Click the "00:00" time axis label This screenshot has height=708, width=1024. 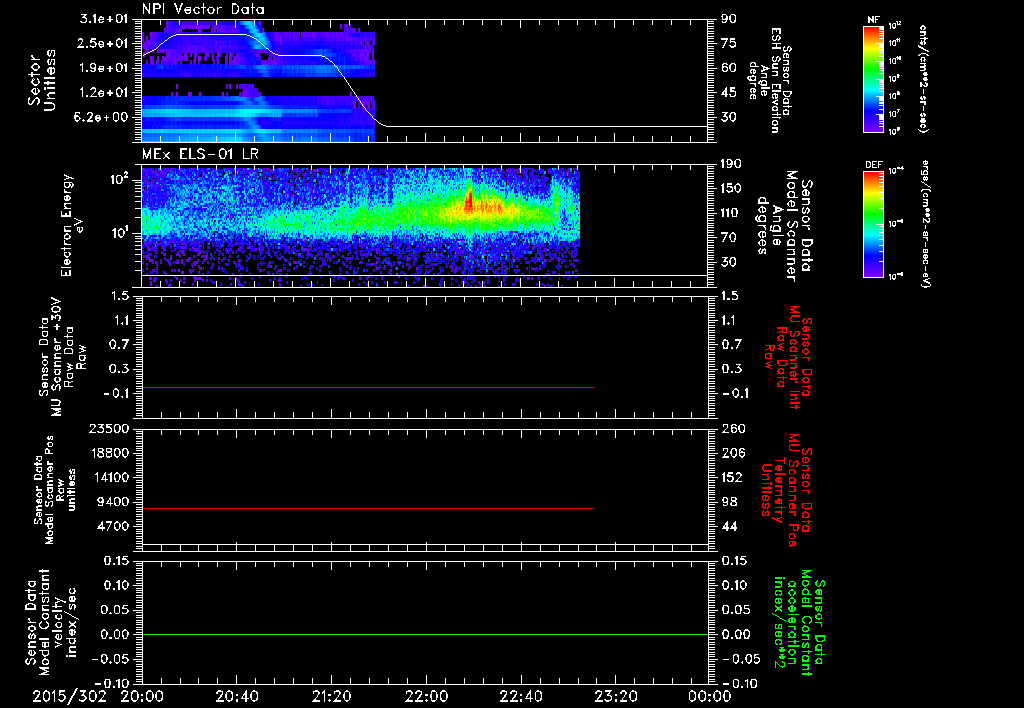coord(709,696)
